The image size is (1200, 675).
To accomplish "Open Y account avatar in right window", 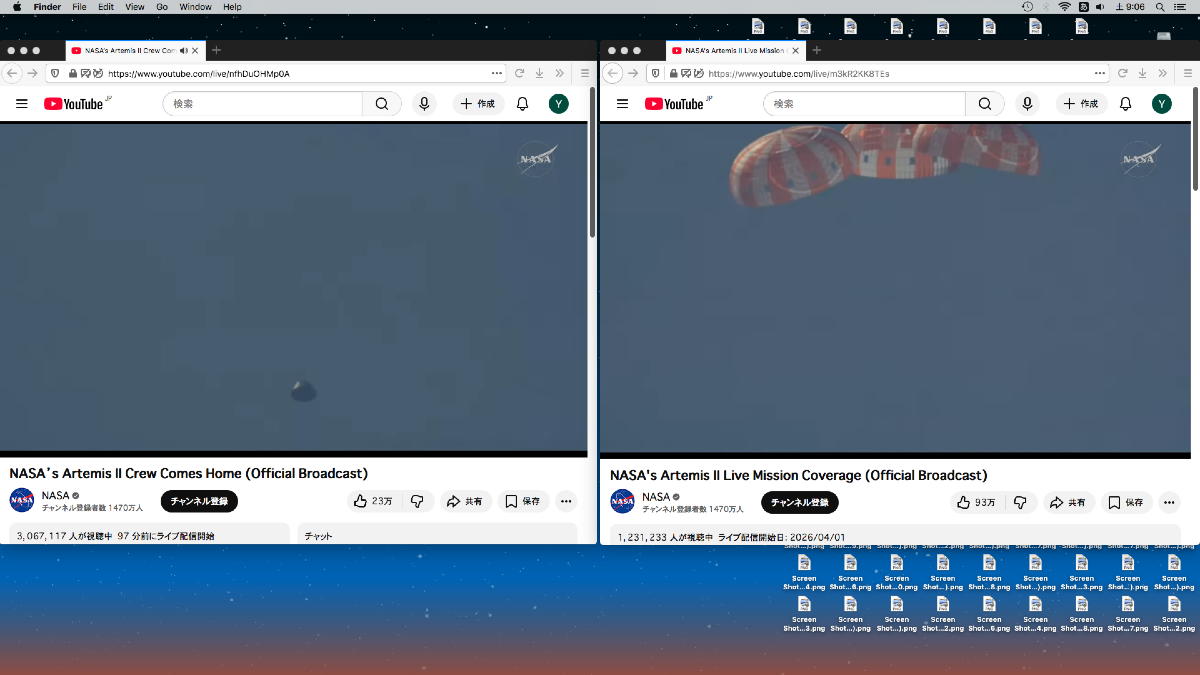I will click(x=1161, y=104).
